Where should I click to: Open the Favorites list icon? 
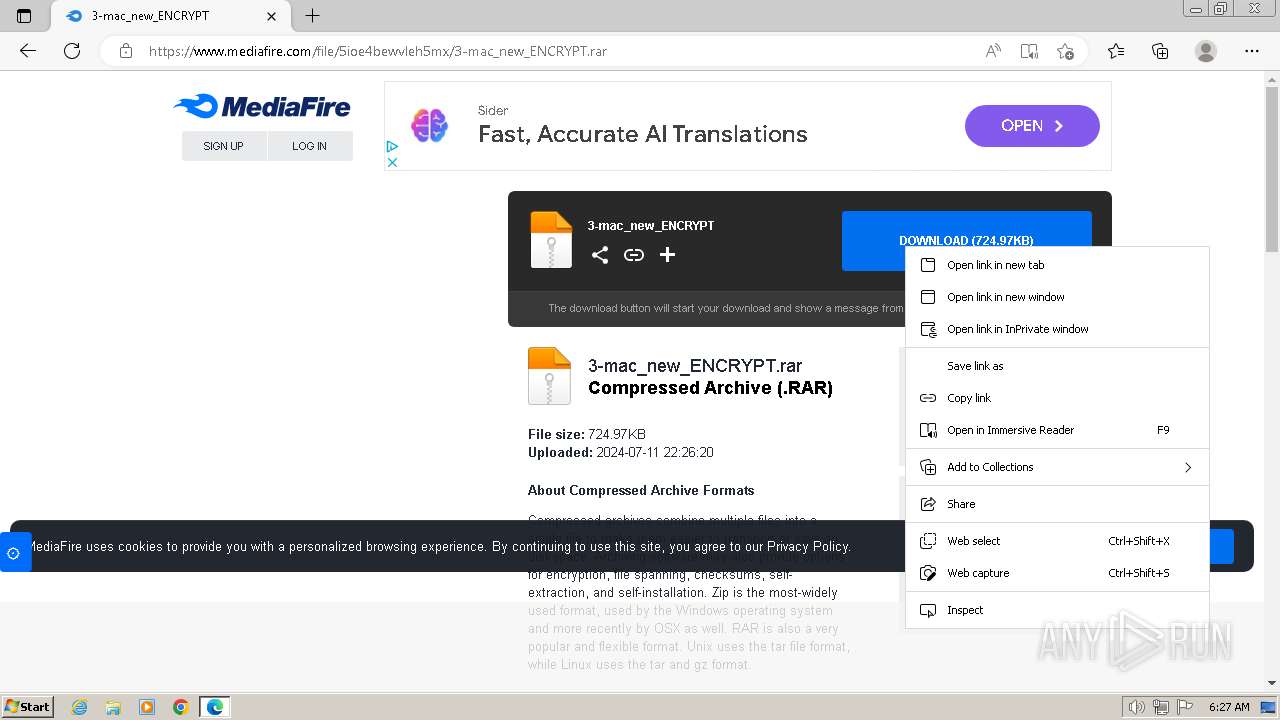(1116, 51)
